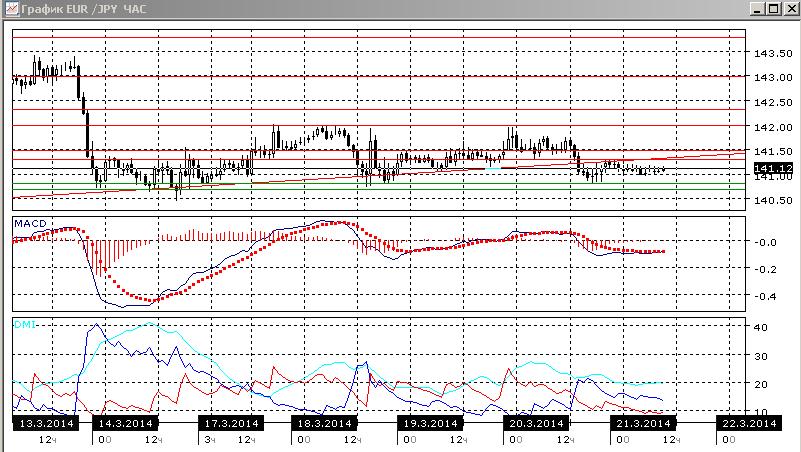The width and height of the screenshot is (801, 452).
Task: Click the current price label 141.12
Action: (773, 168)
